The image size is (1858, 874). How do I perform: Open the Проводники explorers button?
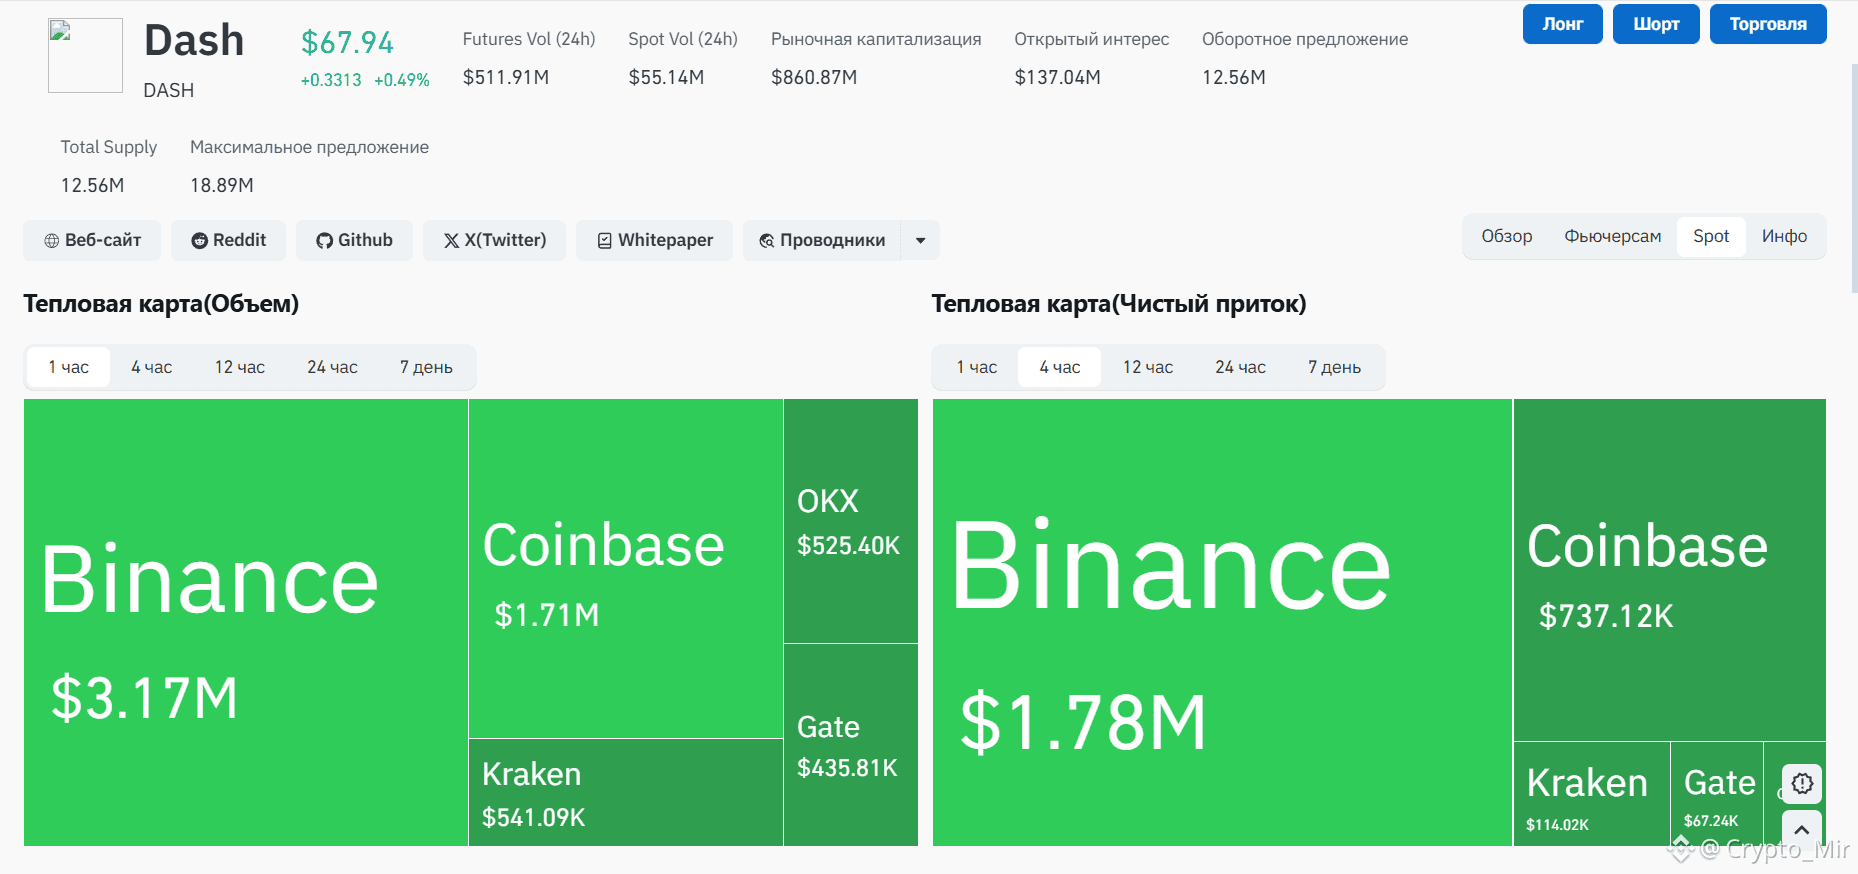tap(822, 240)
